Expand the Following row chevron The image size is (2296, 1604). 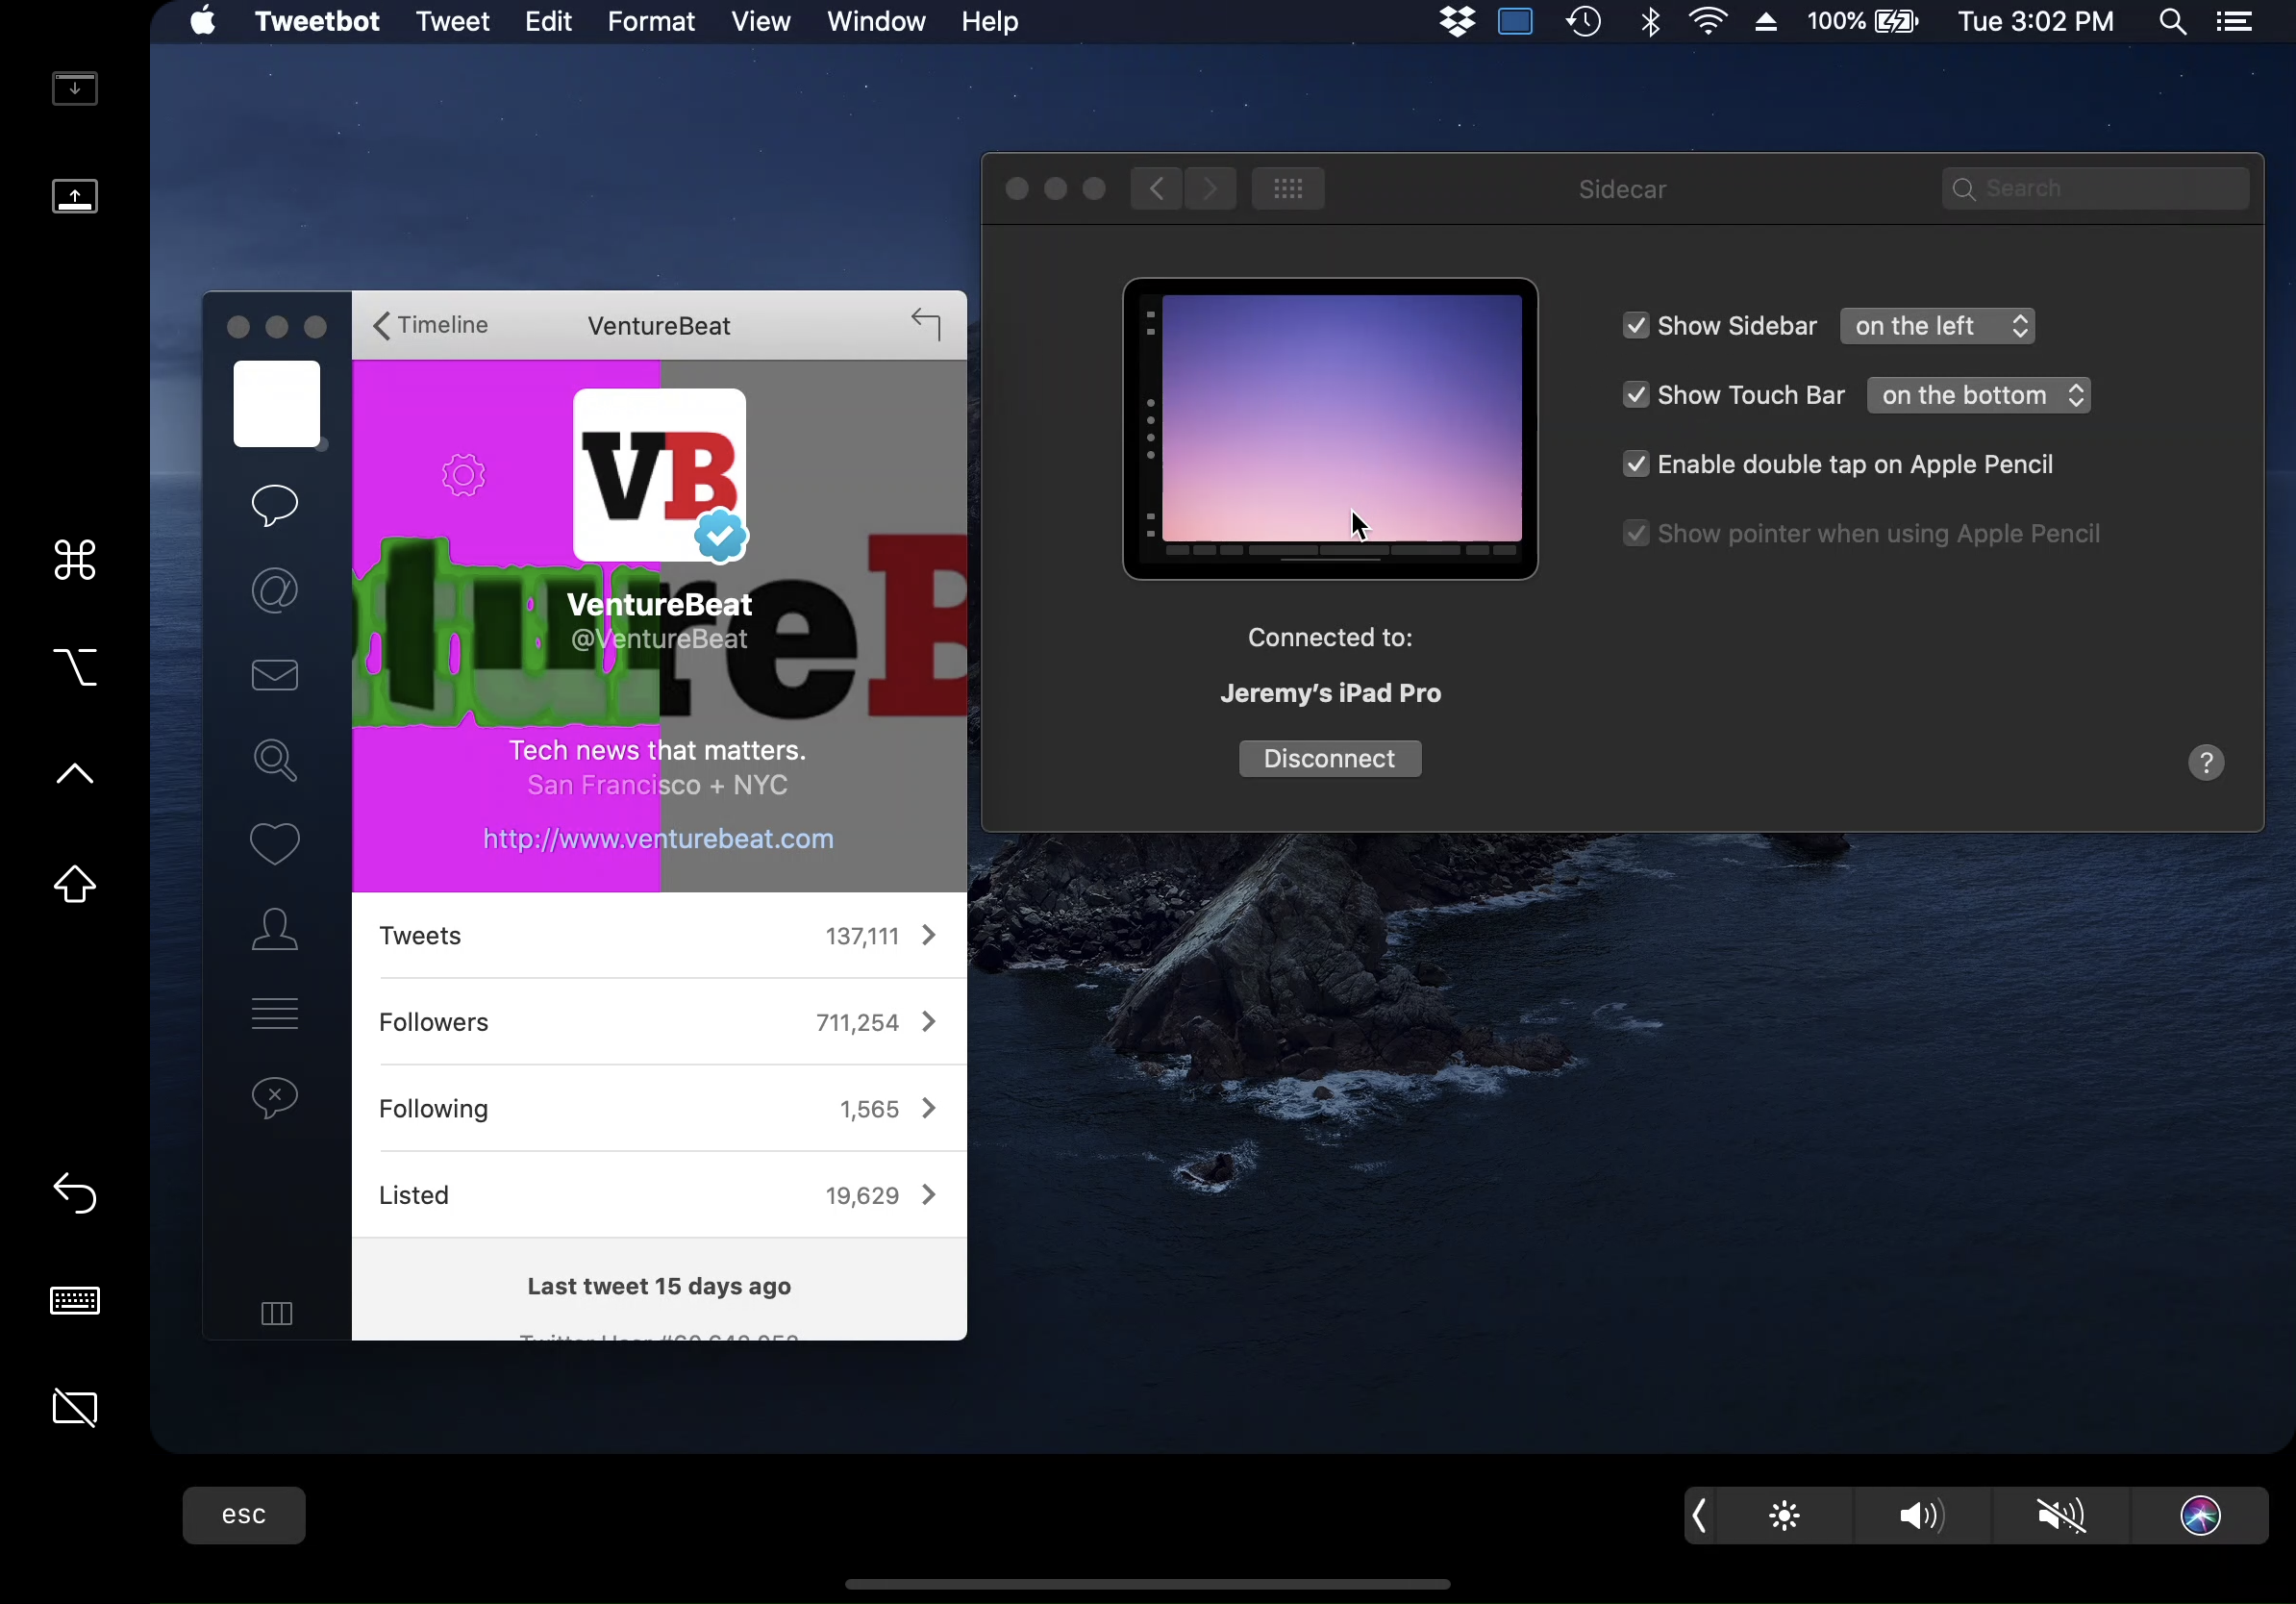coord(929,1108)
